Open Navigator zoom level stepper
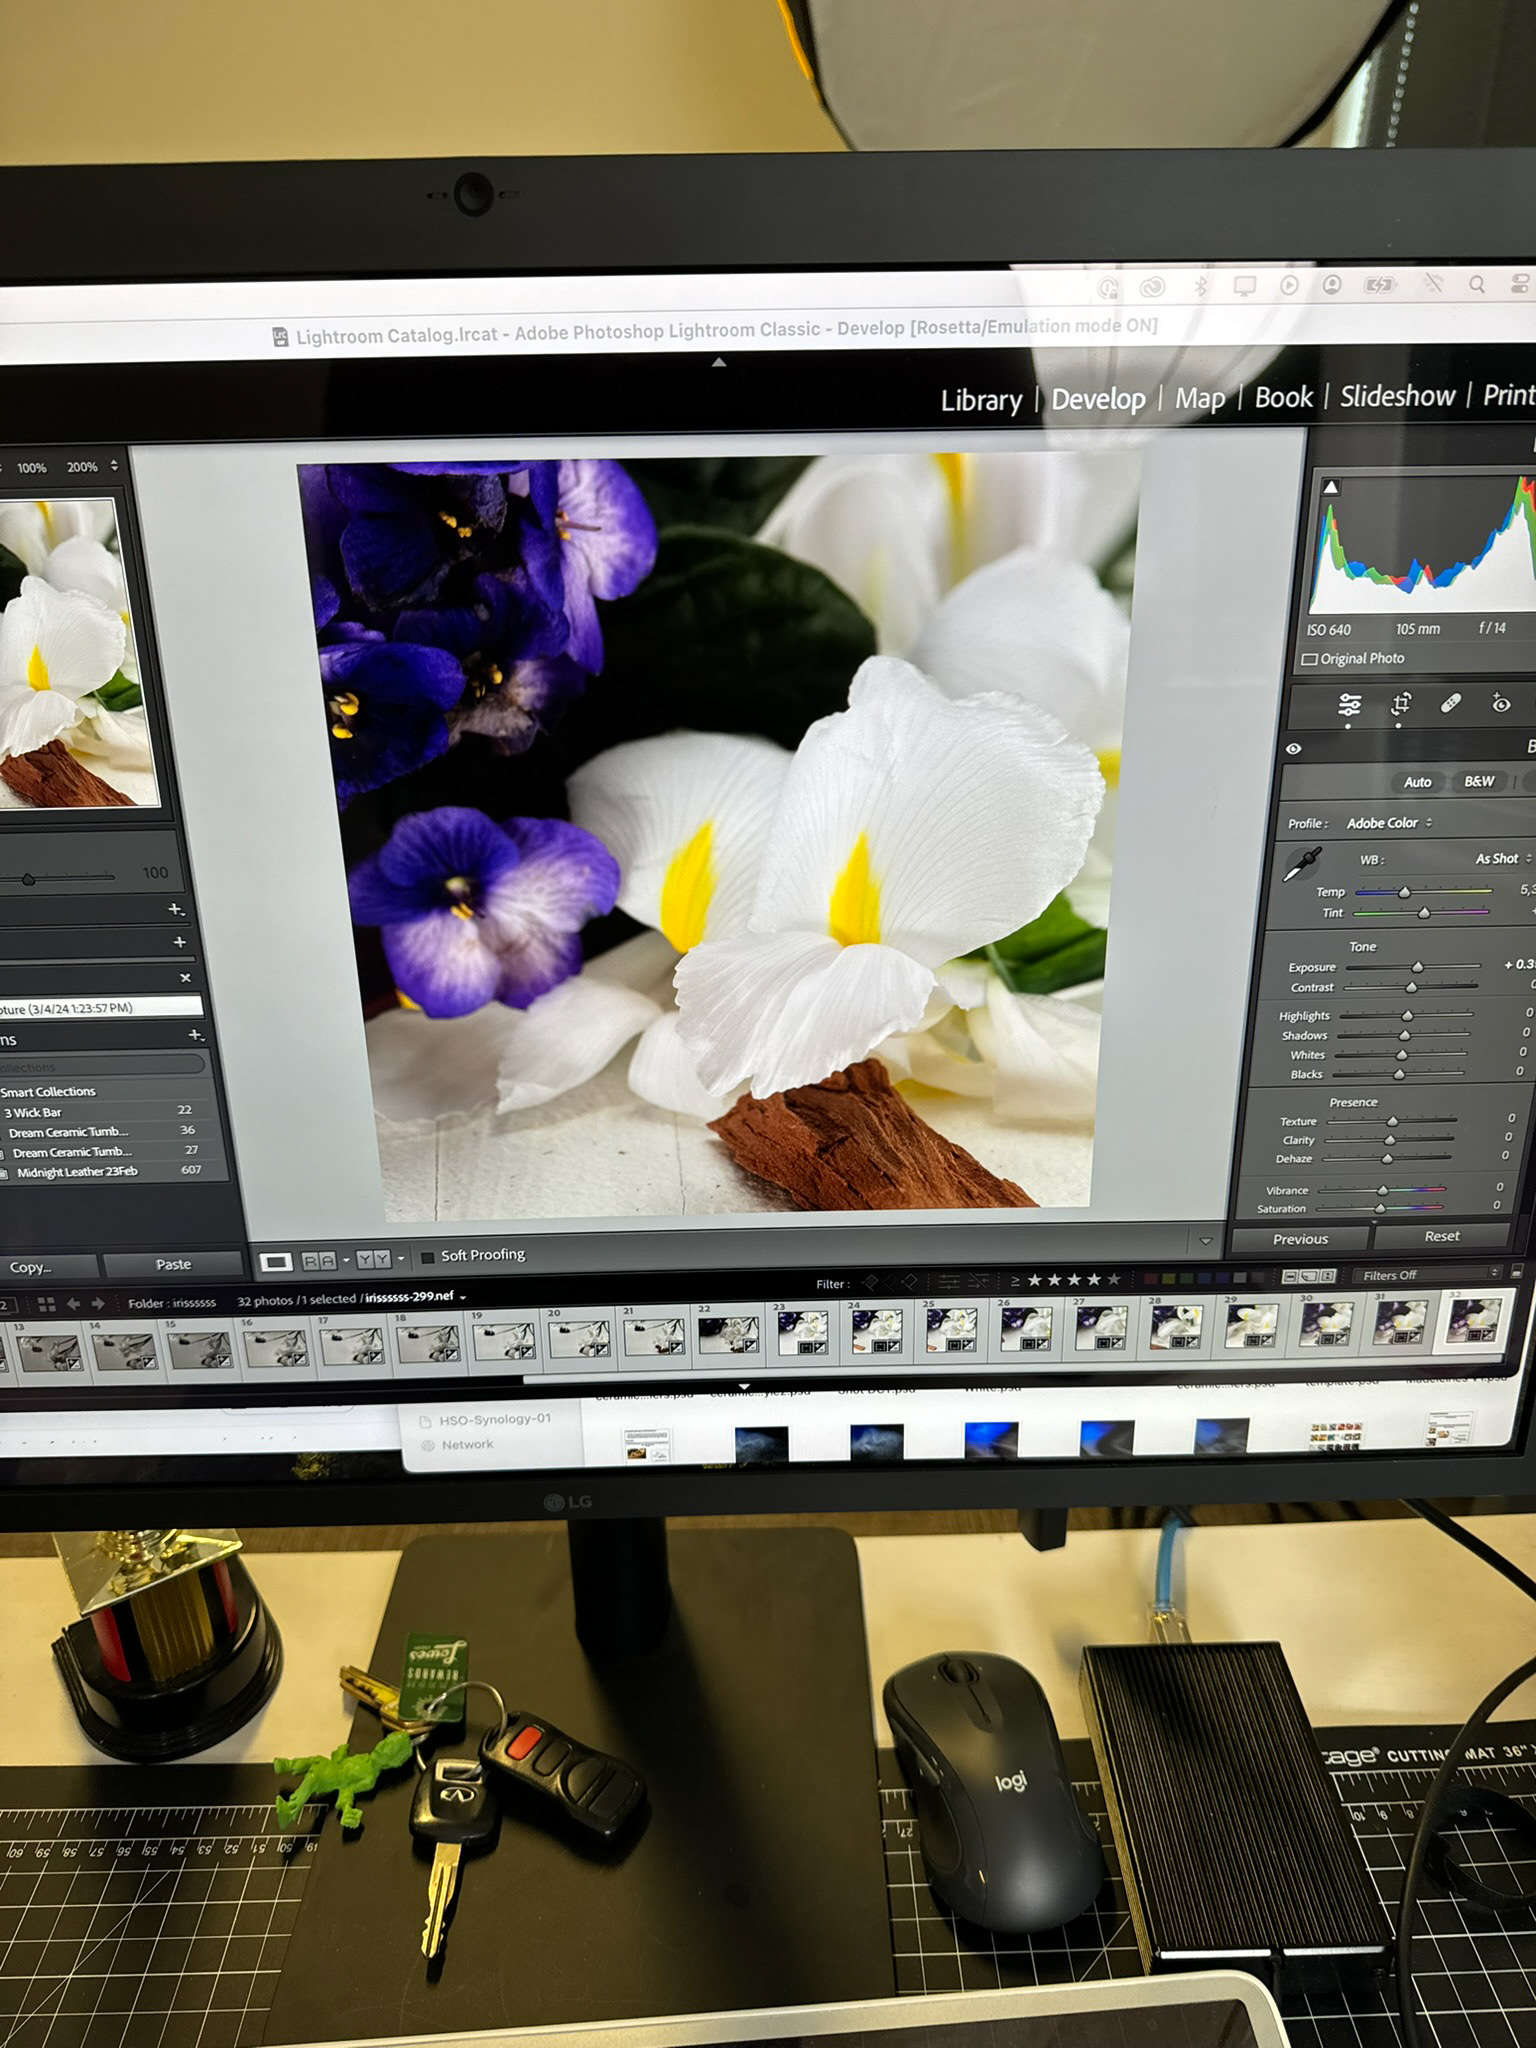Viewport: 1536px width, 2048px height. pos(114,466)
